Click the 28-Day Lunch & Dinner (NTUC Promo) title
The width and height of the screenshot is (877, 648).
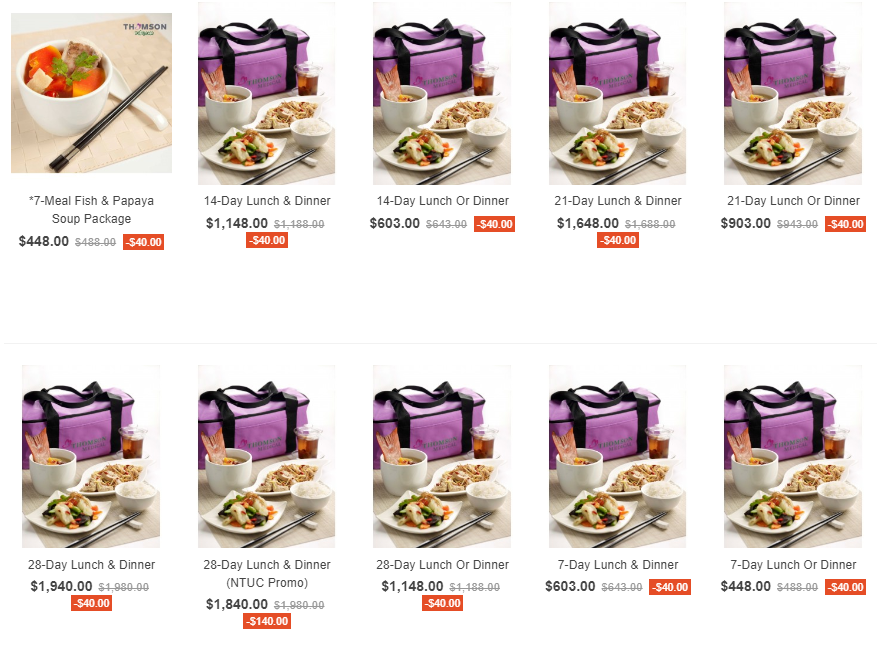coord(267,574)
